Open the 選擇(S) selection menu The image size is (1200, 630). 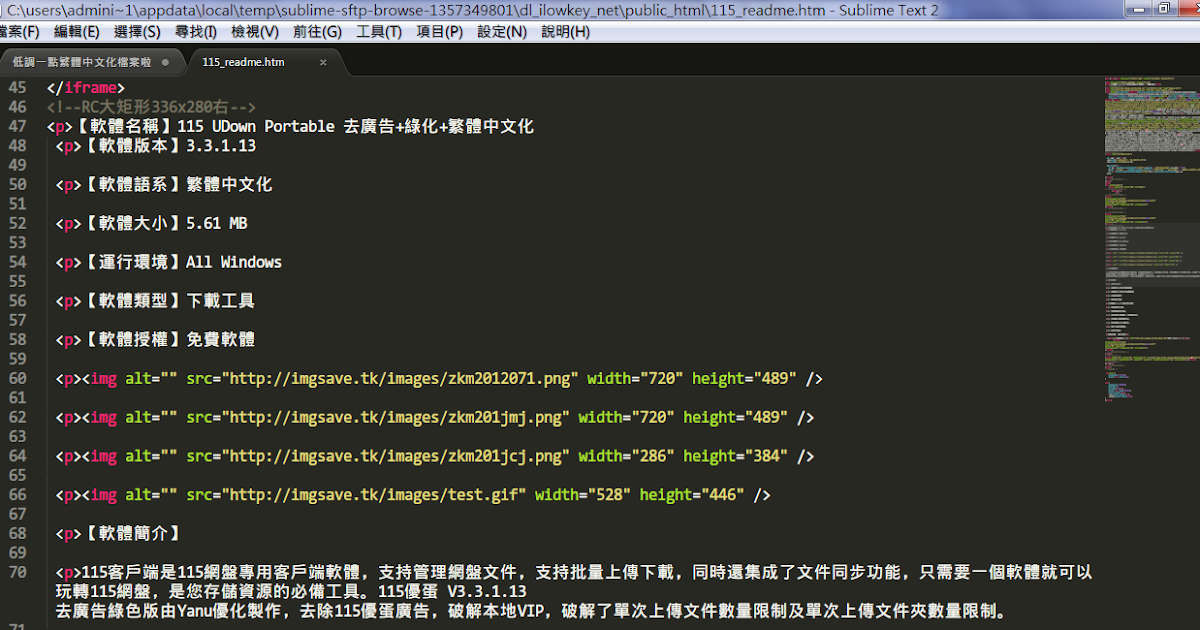(x=137, y=31)
